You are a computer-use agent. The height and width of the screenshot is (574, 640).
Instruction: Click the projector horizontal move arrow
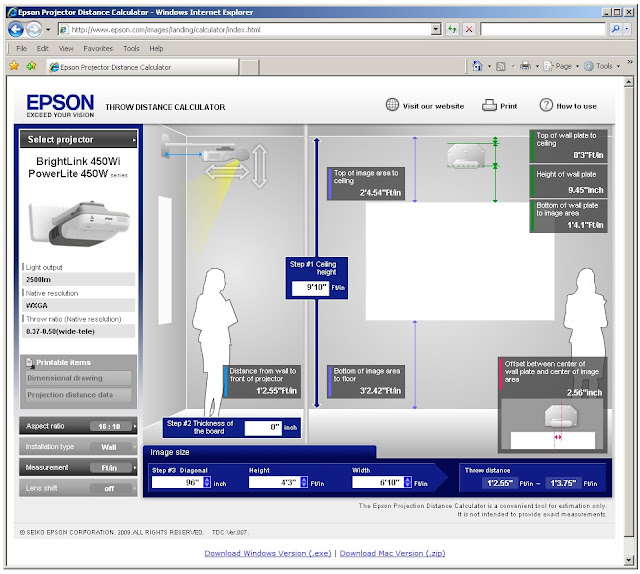coord(227,171)
